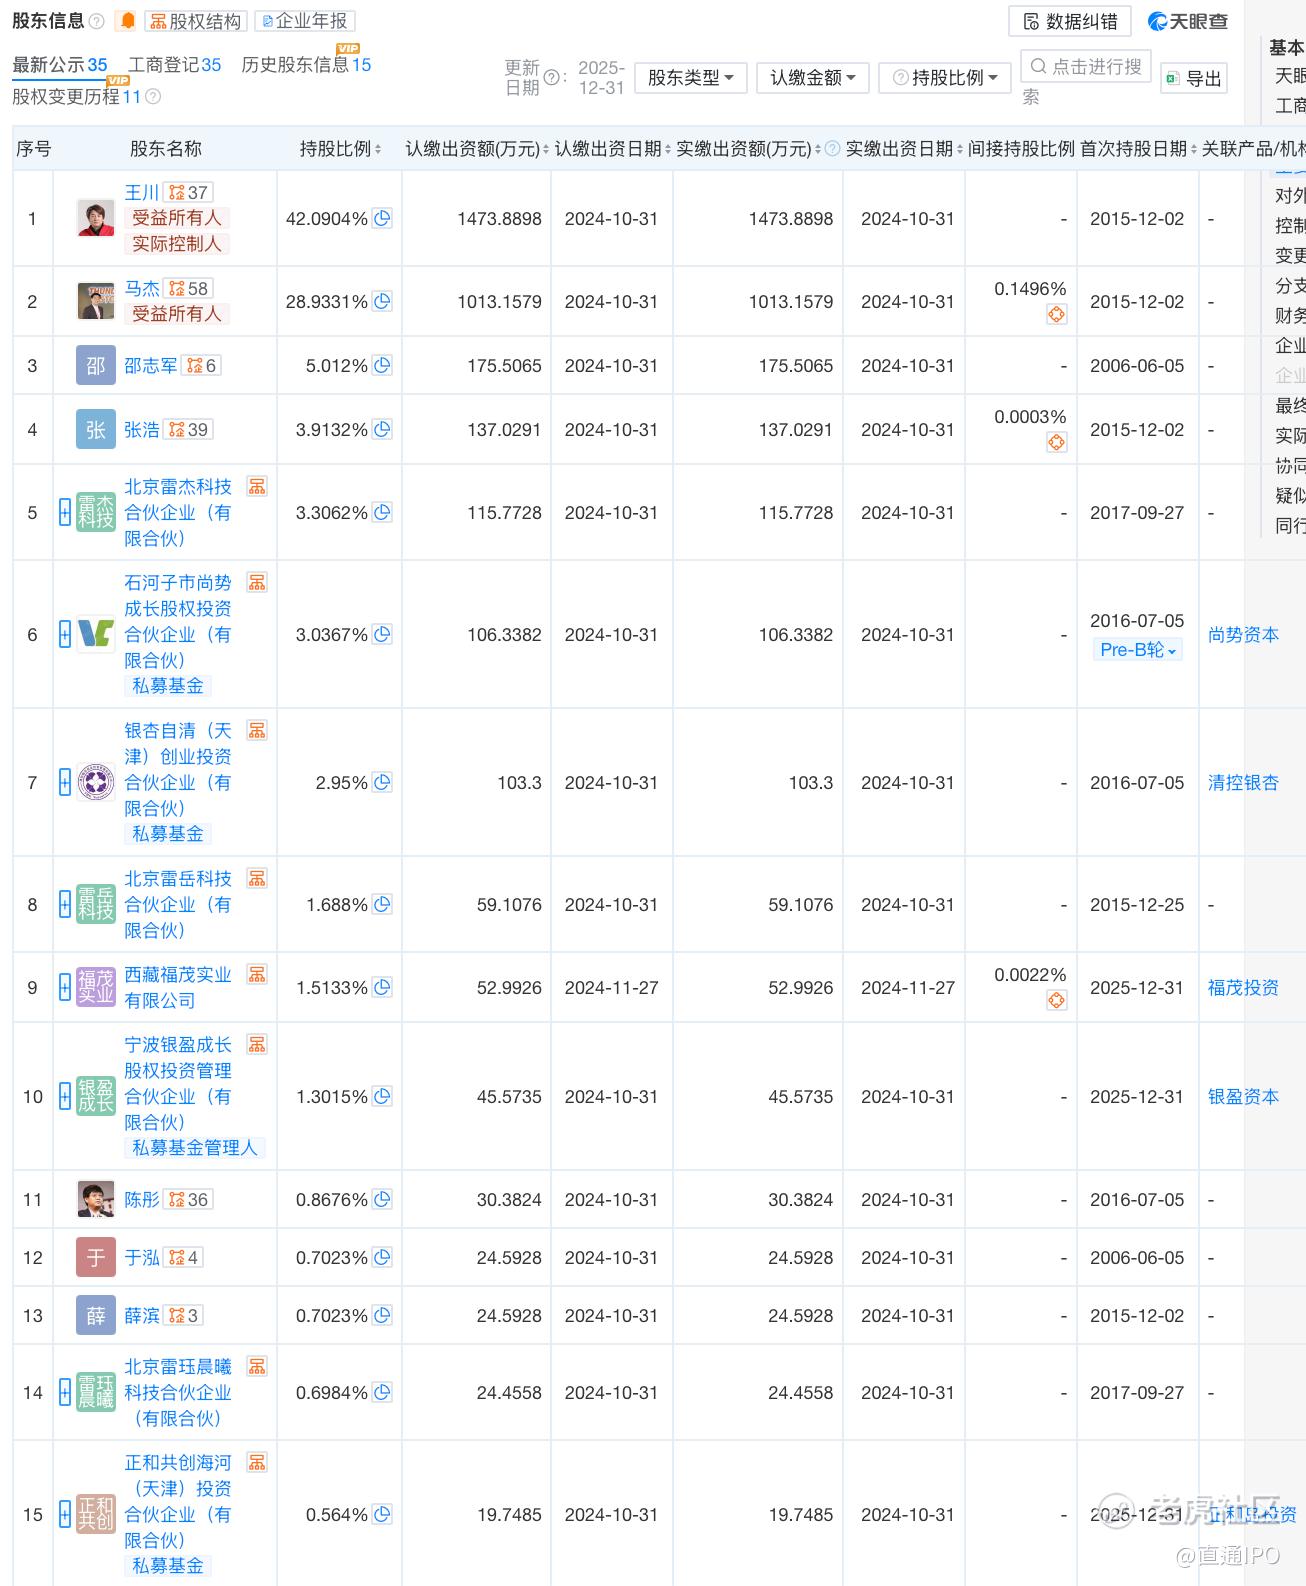Open the 历史股东信息 tab
Viewport: 1306px width, 1586px height.
point(306,65)
